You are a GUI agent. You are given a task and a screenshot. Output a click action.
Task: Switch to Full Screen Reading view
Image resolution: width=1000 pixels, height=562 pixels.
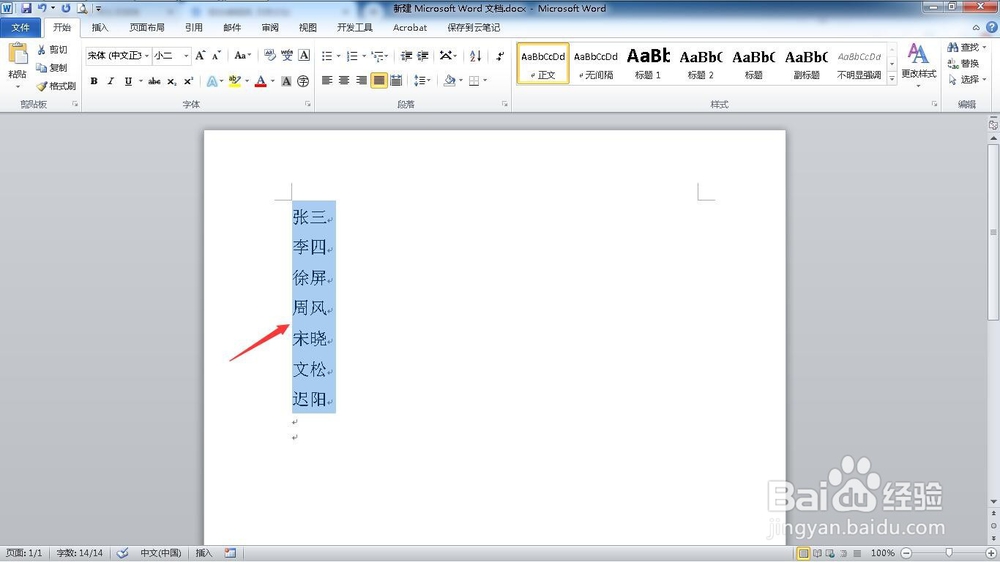coord(817,553)
